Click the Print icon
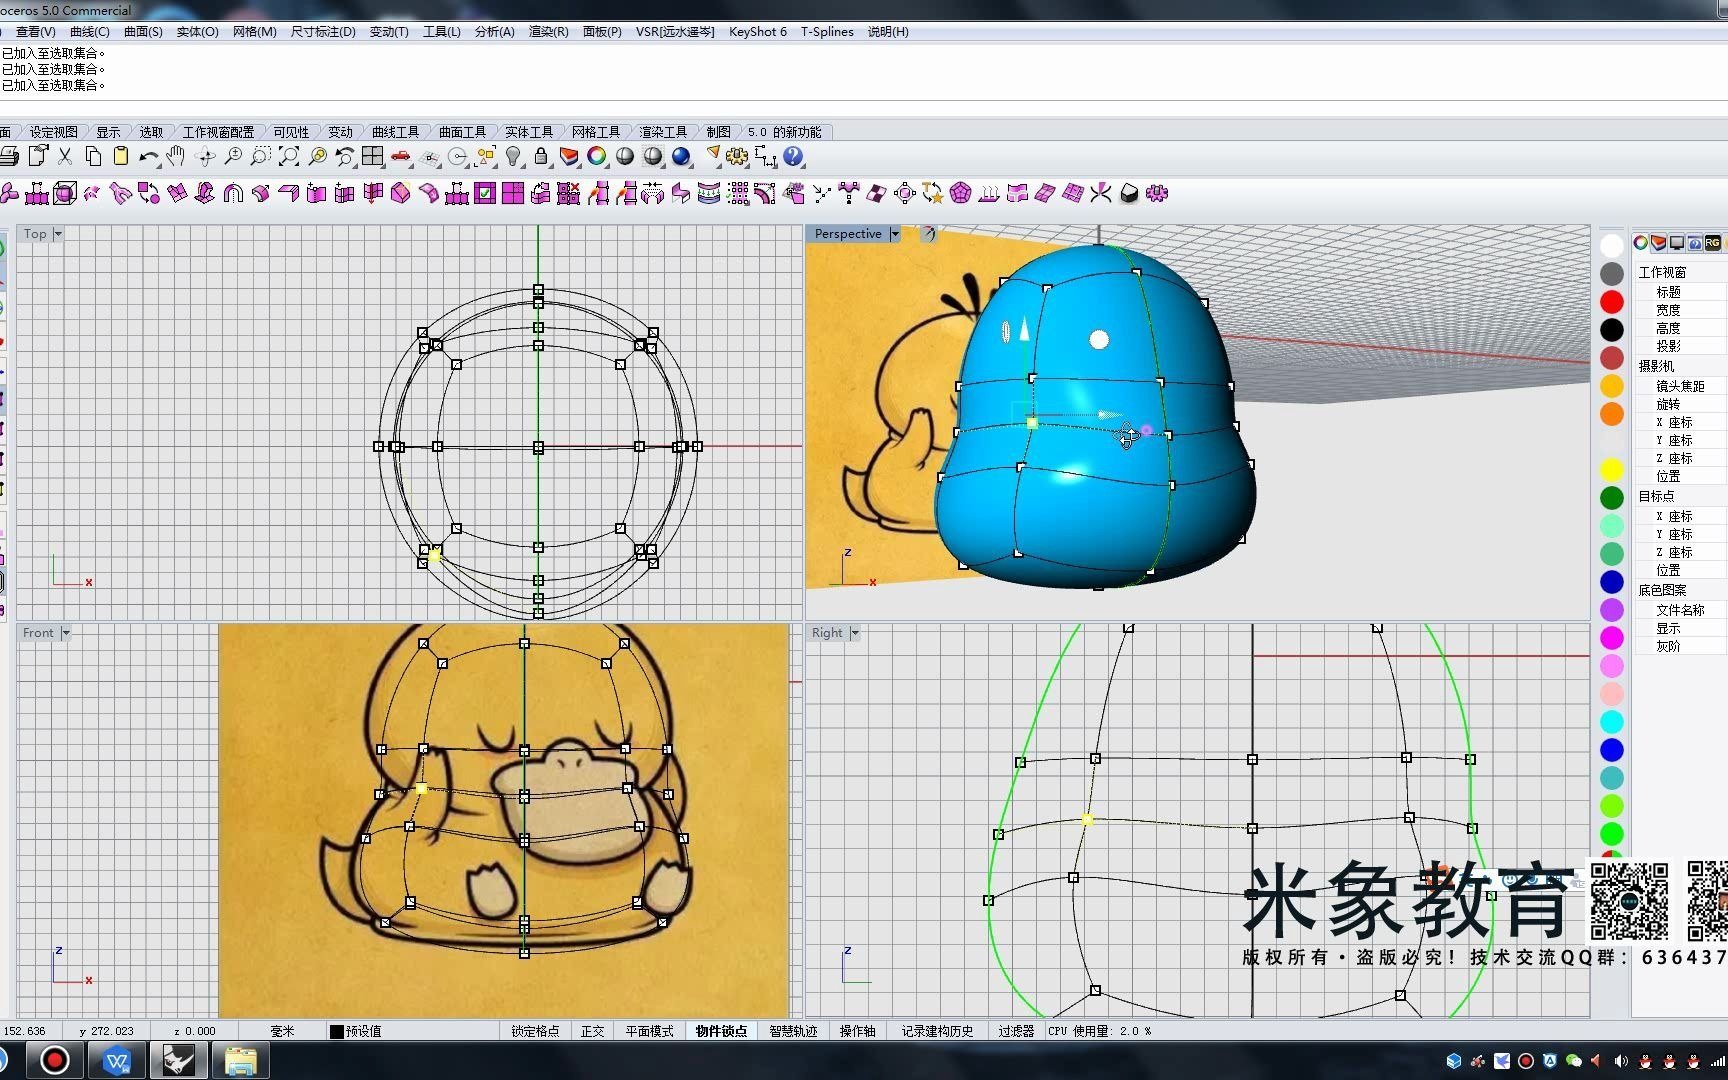Image resolution: width=1728 pixels, height=1080 pixels. click(12, 157)
